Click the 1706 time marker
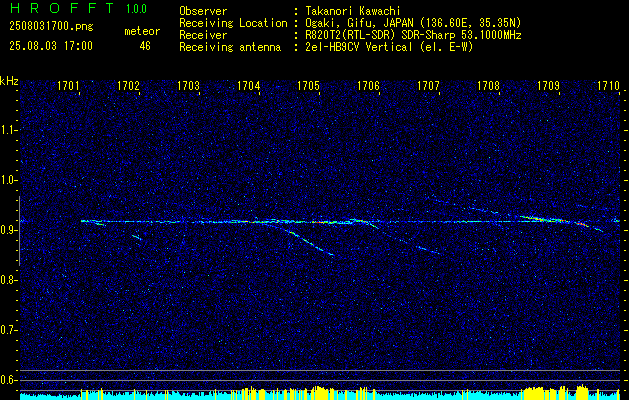 tap(369, 86)
